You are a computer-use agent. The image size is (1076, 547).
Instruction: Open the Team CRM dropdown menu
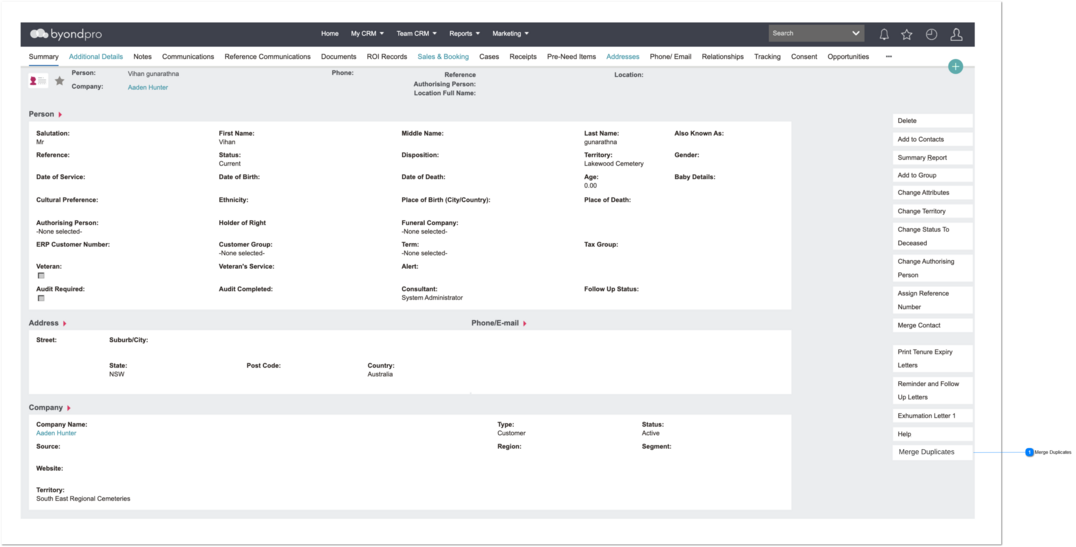(x=416, y=34)
